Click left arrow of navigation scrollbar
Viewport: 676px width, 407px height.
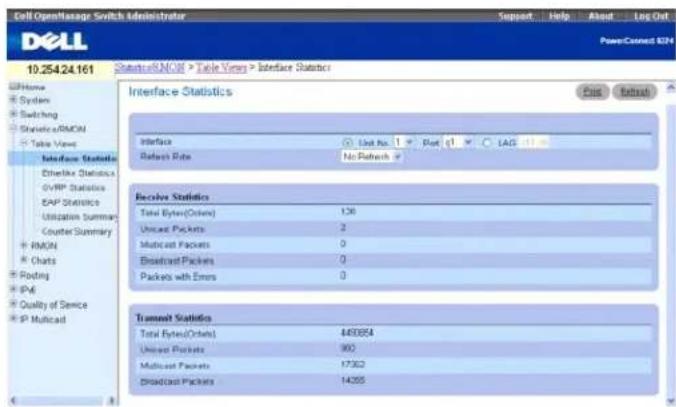tap(13, 401)
